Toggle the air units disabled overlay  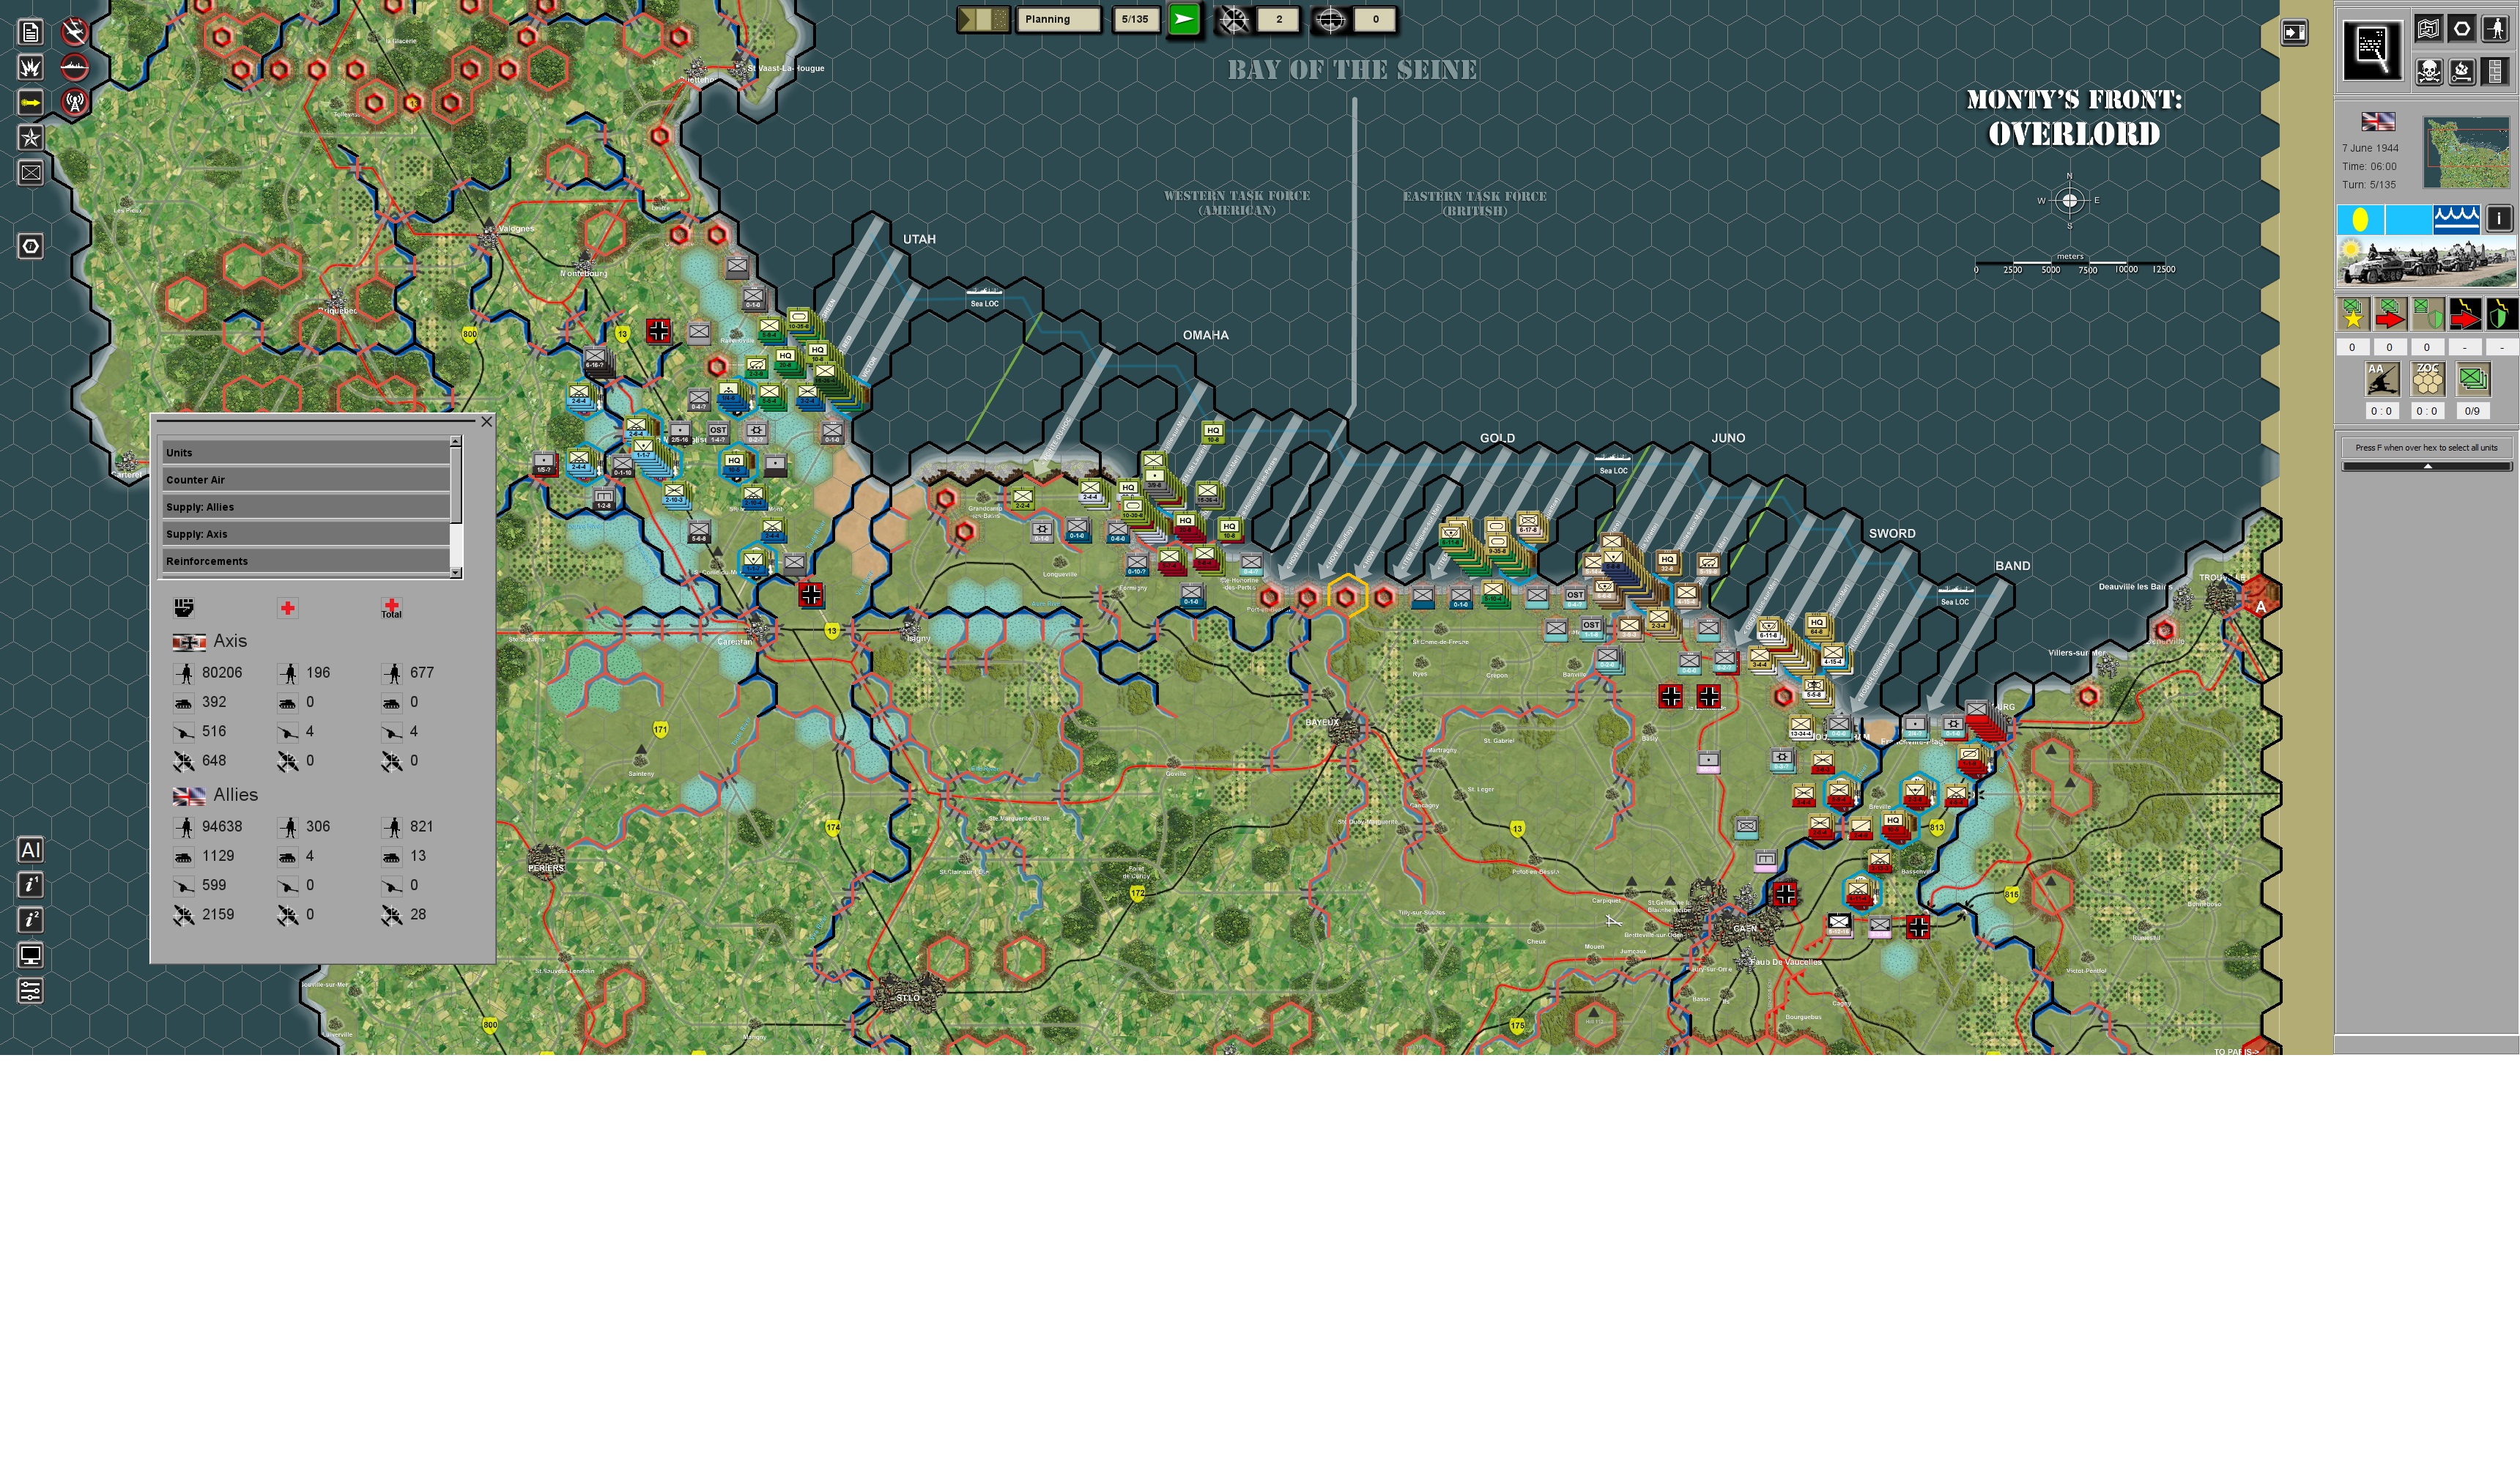tap(75, 32)
